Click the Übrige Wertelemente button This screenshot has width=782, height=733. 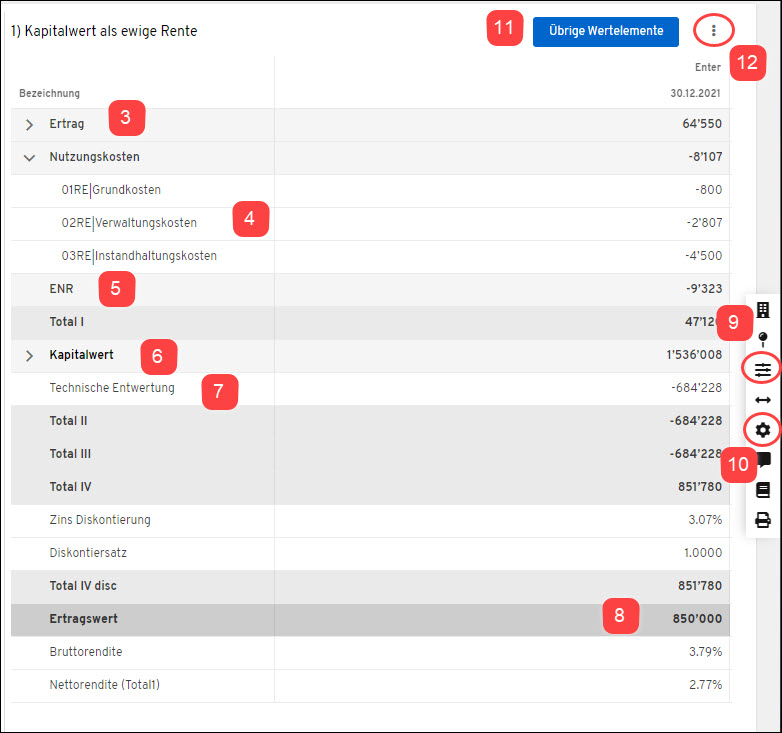pyautogui.click(x=606, y=31)
